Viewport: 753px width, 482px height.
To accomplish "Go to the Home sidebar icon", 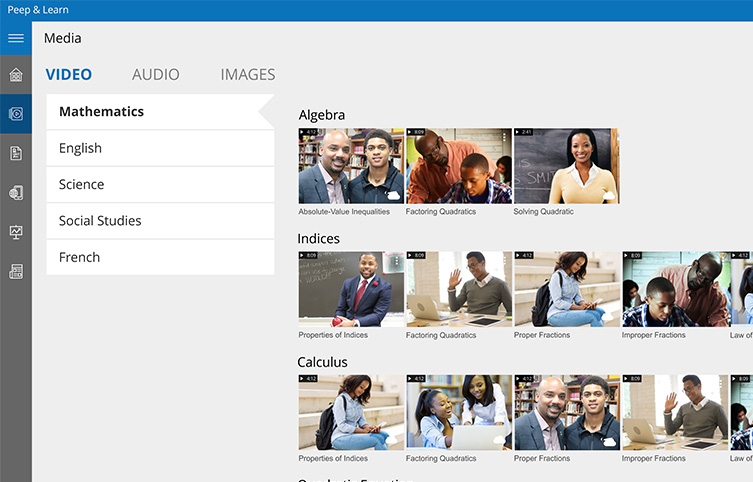I will coord(16,74).
